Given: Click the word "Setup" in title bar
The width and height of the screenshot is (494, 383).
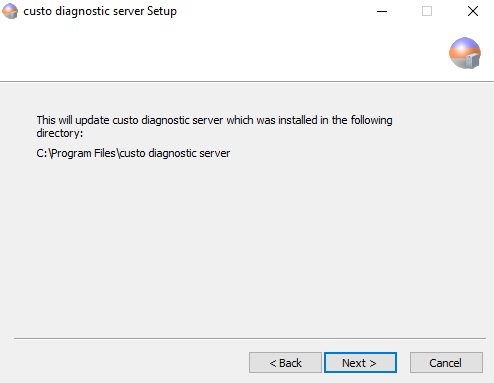Looking at the screenshot, I should point(162,11).
